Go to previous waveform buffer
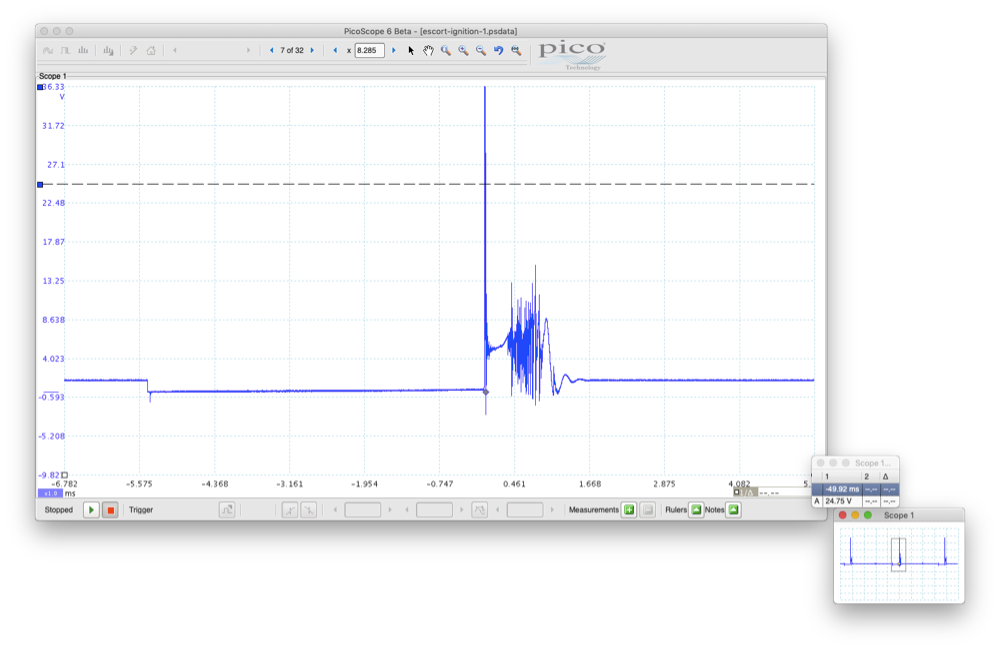 click(271, 50)
